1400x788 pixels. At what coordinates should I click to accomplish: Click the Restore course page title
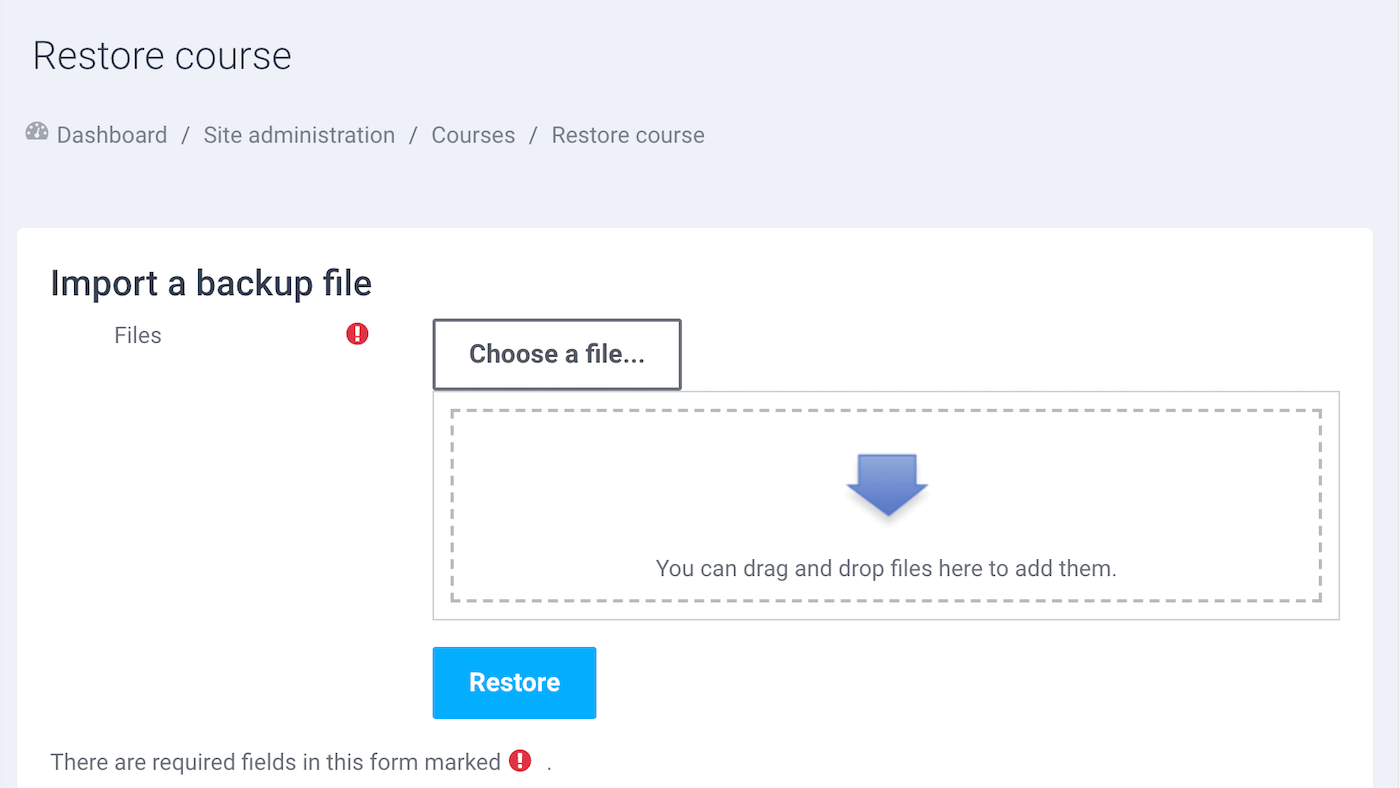coord(162,56)
